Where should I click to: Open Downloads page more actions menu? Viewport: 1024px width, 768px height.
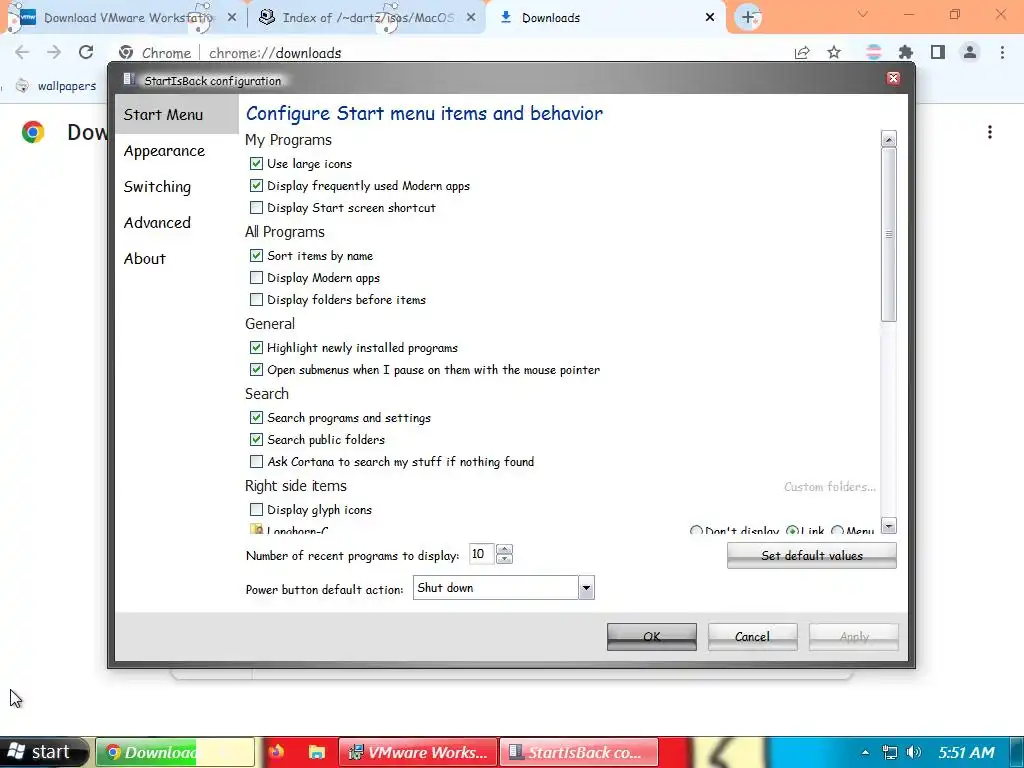click(x=990, y=132)
